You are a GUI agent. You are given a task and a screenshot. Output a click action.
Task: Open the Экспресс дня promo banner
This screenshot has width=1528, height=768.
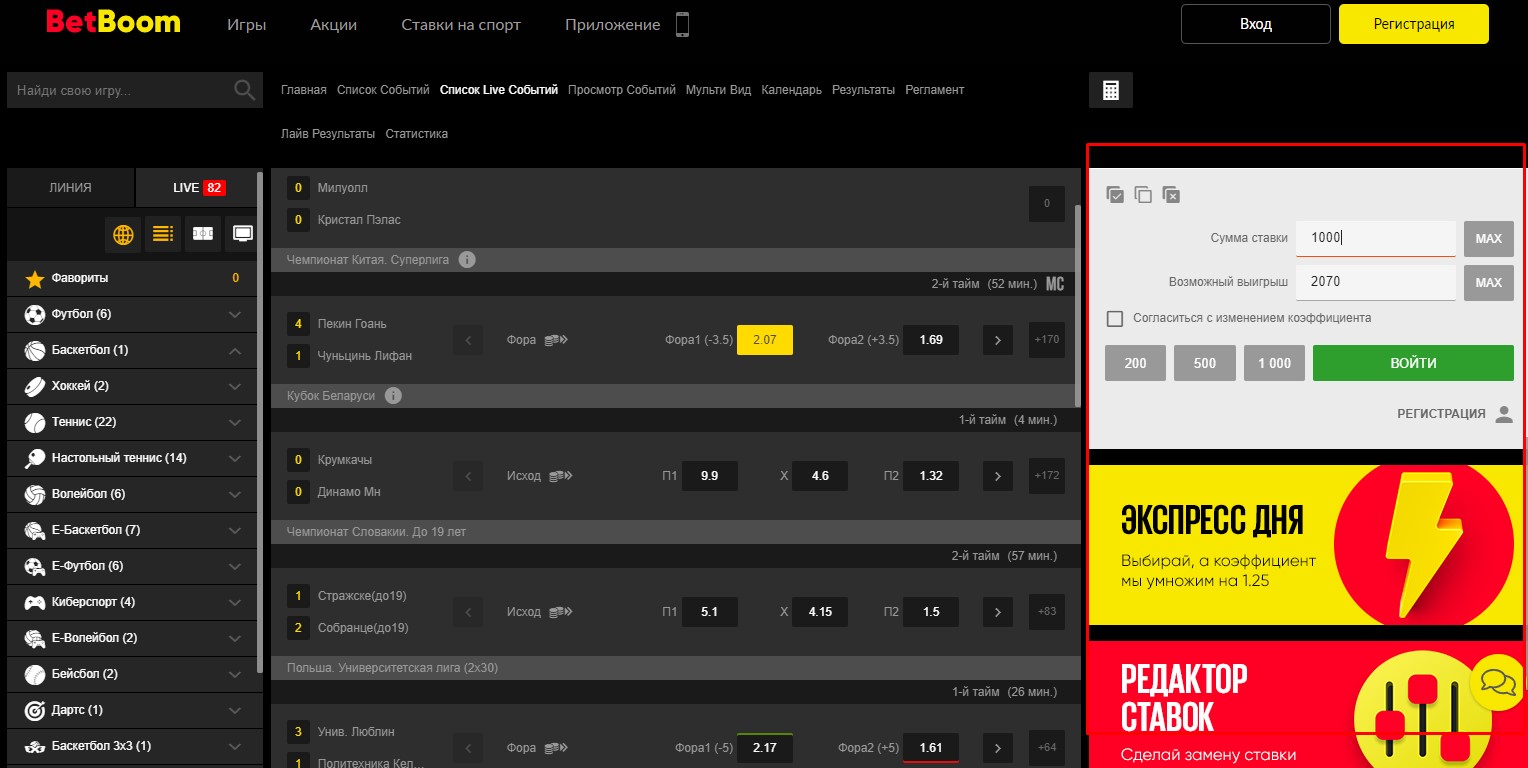[1305, 545]
